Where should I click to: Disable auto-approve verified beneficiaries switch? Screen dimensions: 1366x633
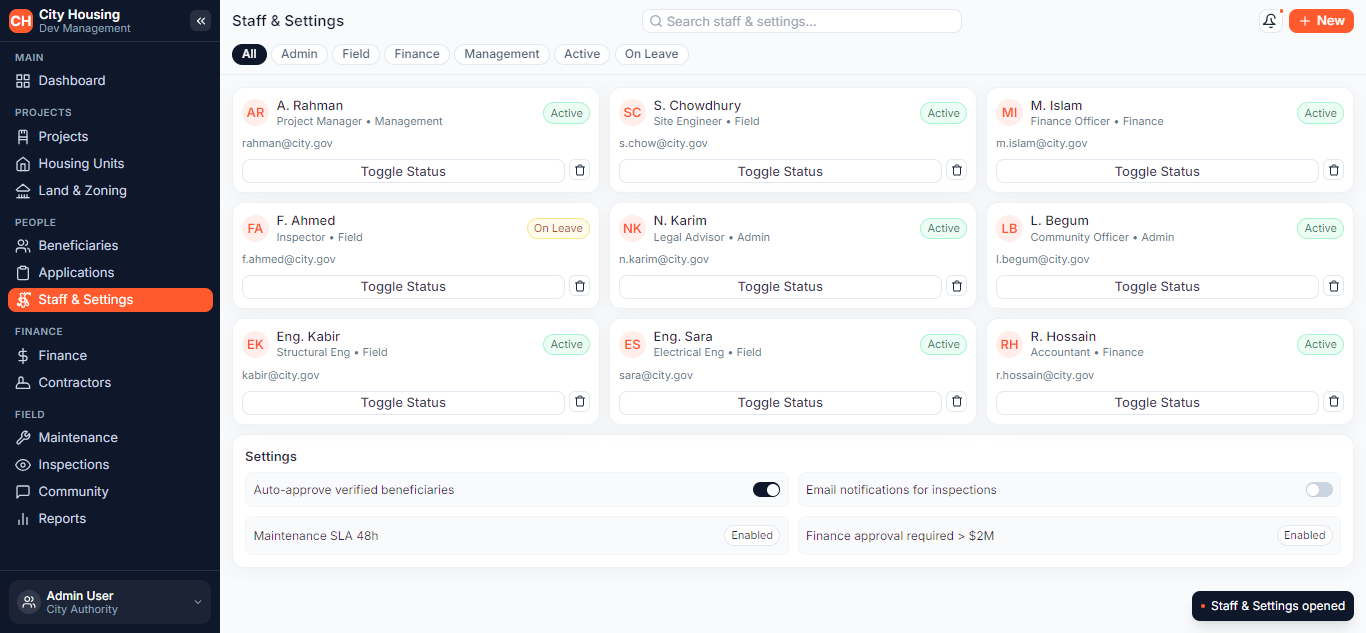coord(766,490)
